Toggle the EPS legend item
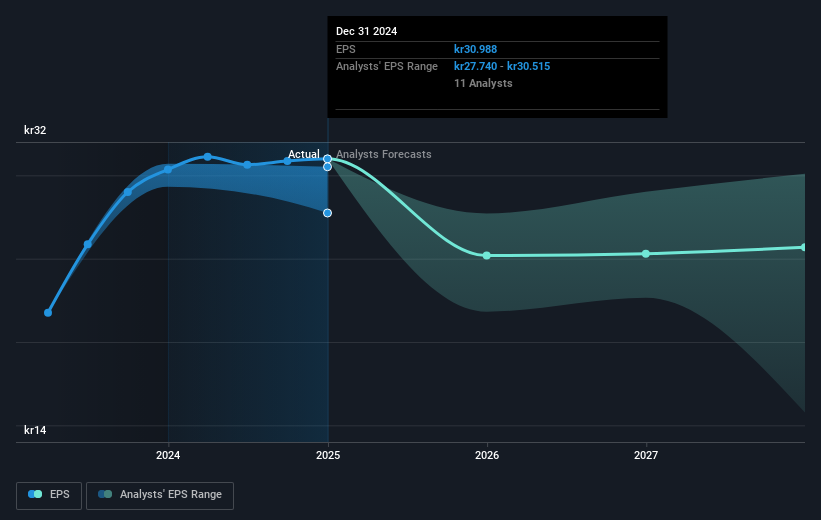821x520 pixels. [x=49, y=495]
